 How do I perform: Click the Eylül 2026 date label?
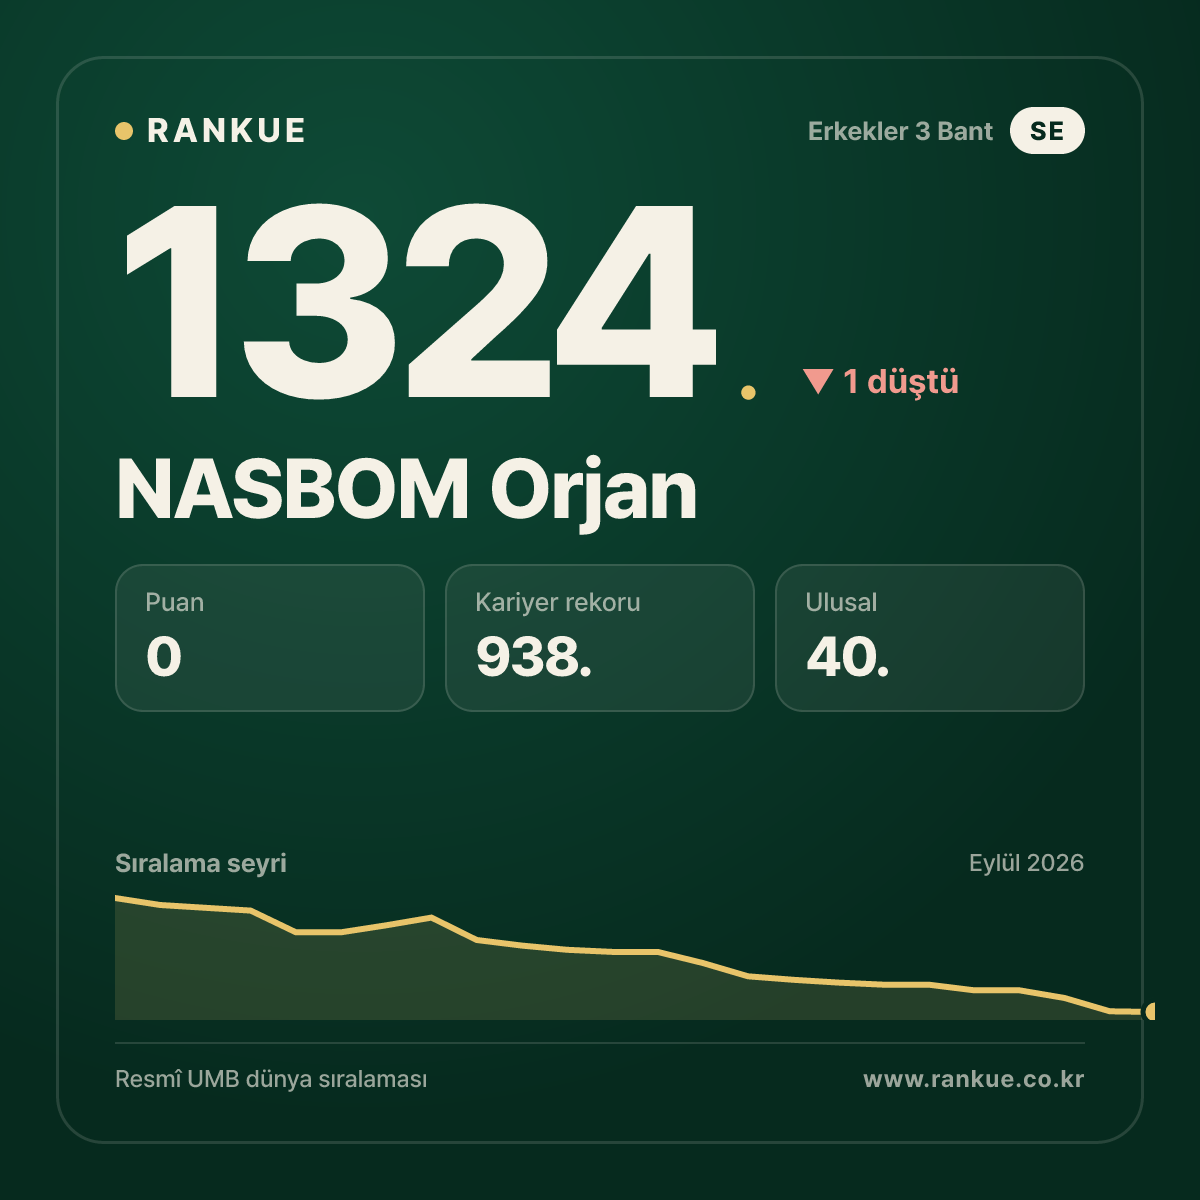(1026, 863)
